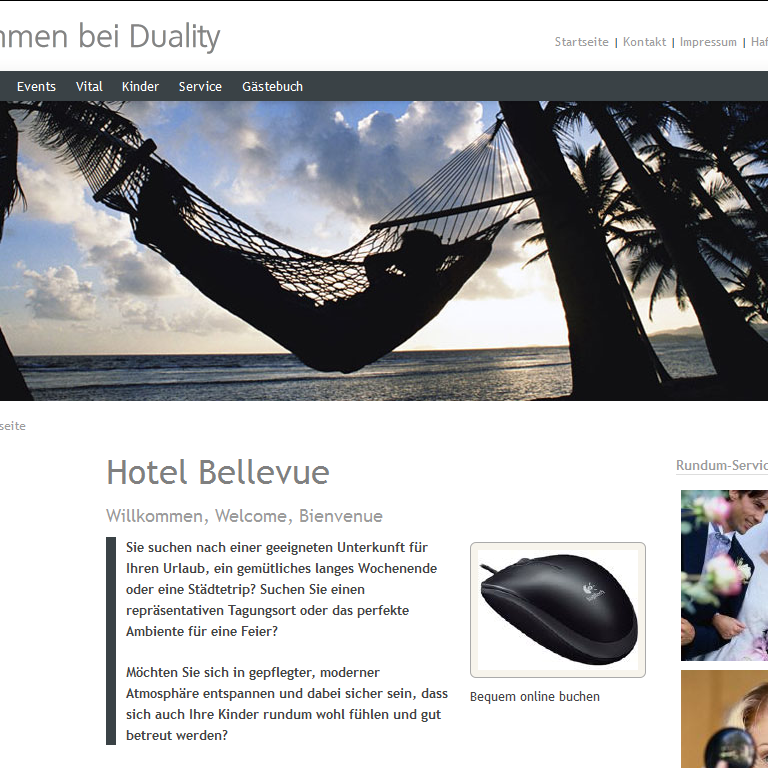Click the breadcrumb text ending in 'seite'
Image resolution: width=768 pixels, height=768 pixels.
[13, 426]
